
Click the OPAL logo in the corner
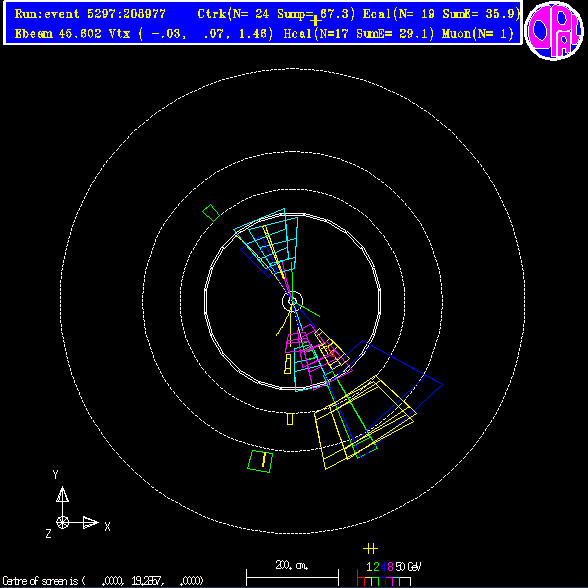554,30
